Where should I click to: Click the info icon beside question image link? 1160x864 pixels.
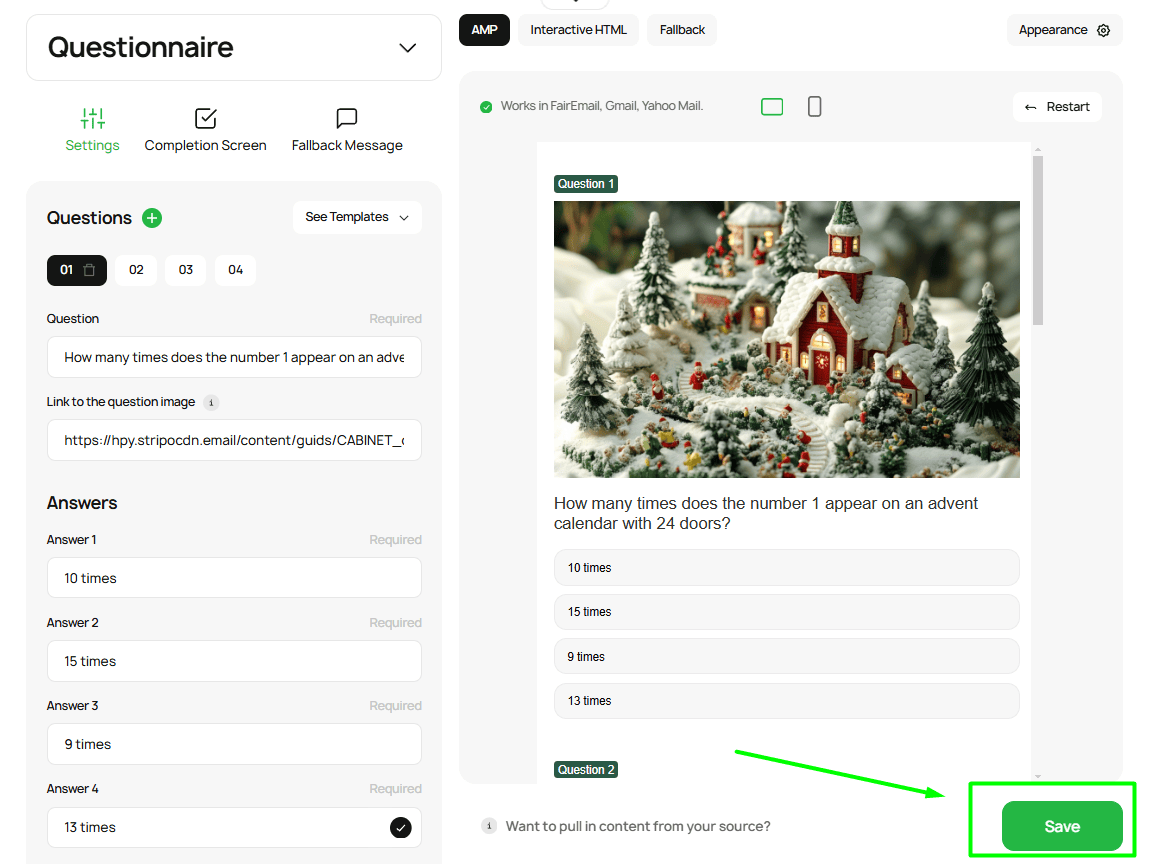coord(211,402)
